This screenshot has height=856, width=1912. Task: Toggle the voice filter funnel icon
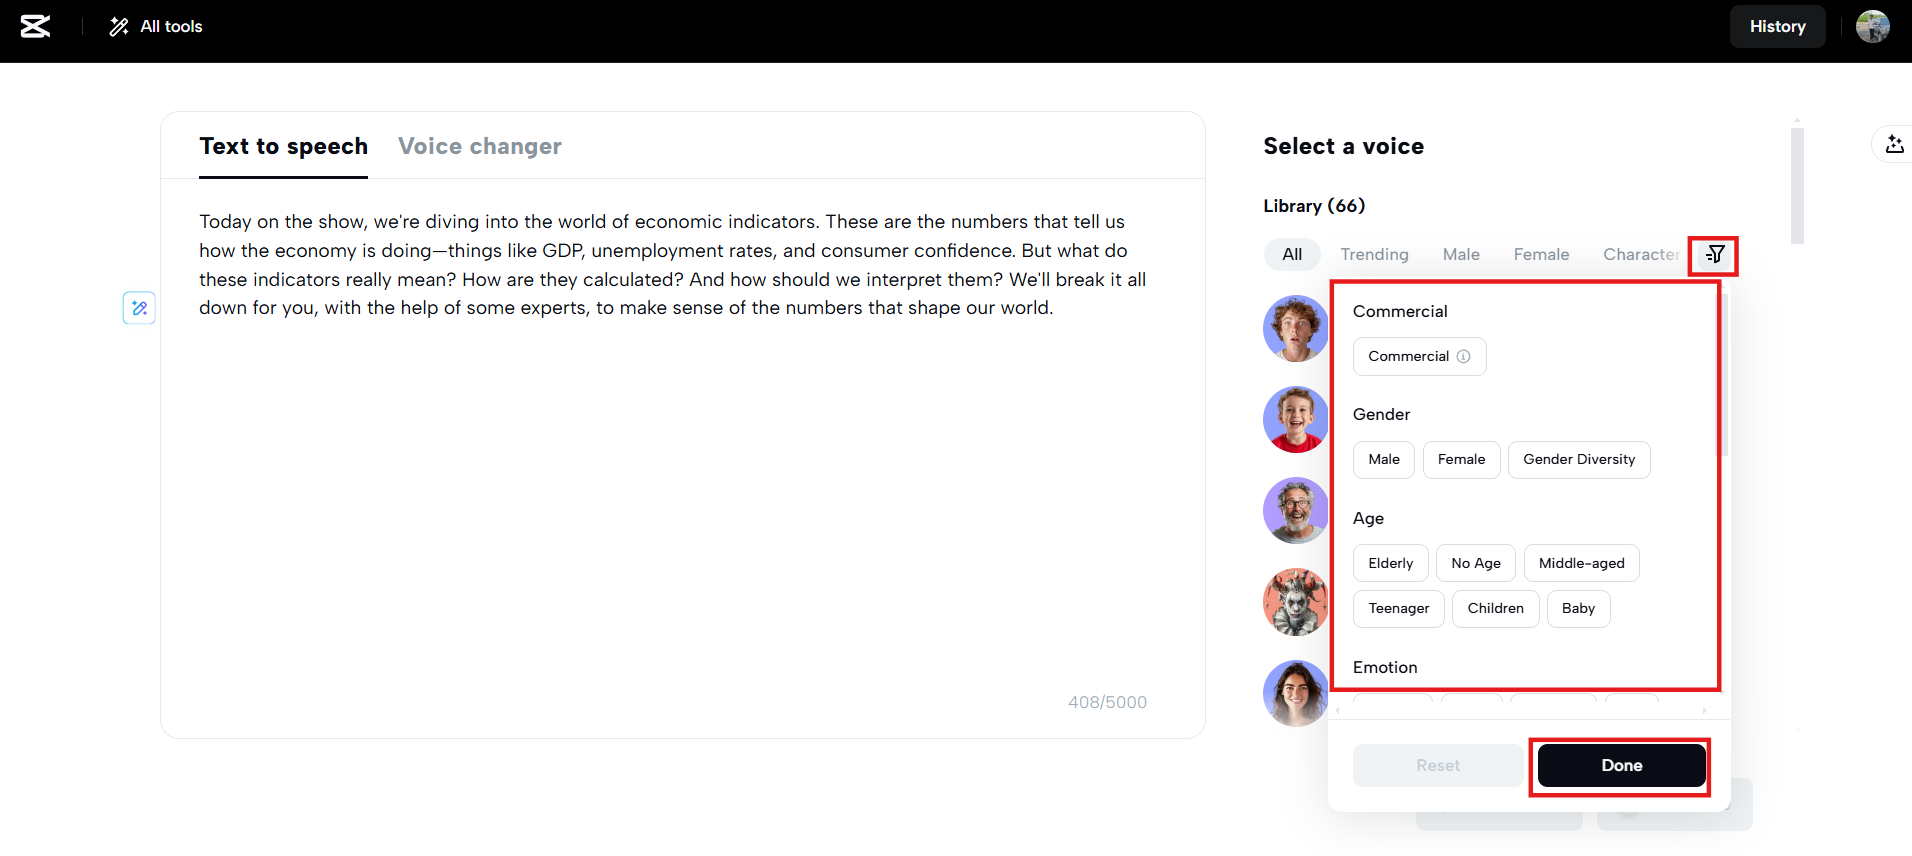(1714, 255)
